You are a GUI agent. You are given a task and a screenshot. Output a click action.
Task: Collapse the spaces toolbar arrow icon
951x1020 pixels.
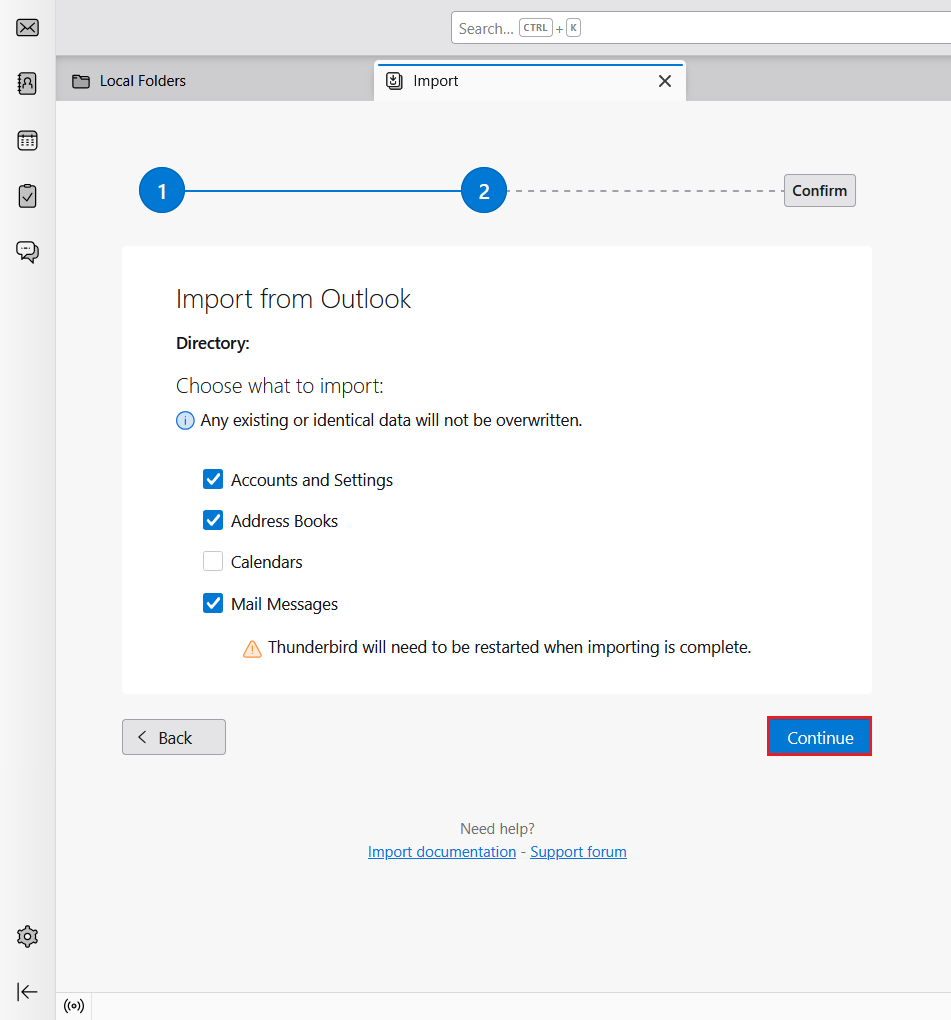pos(27,992)
